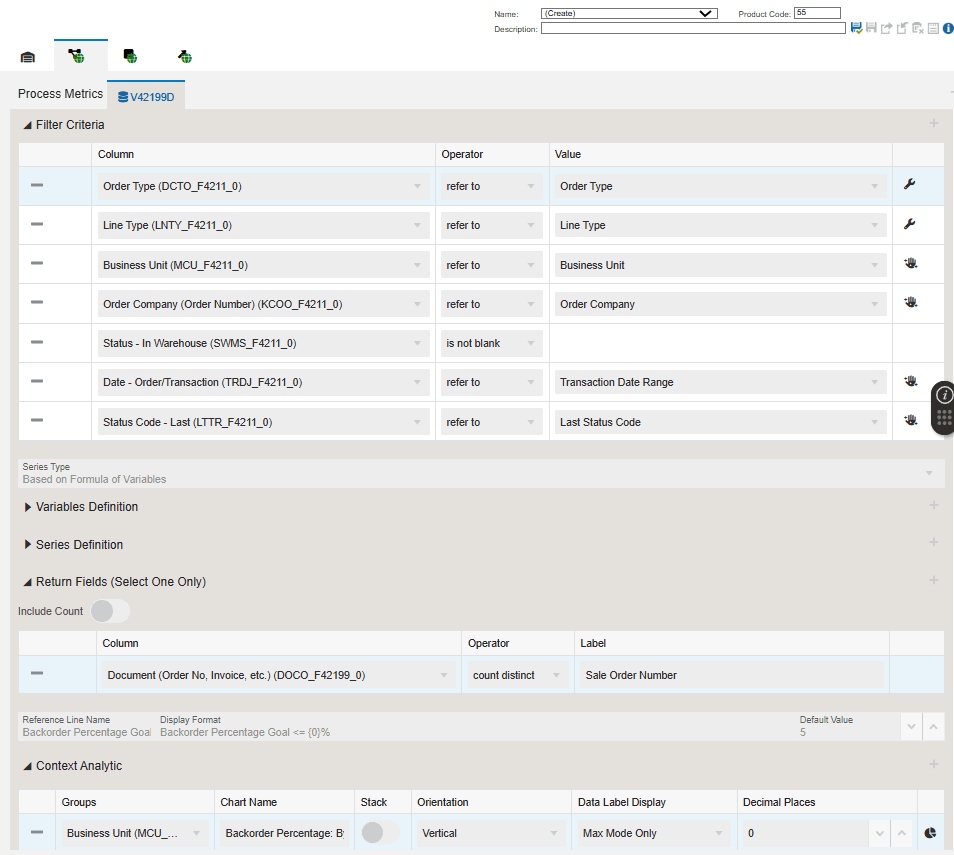Click the plus button to add a filter criterion
Screen dimensions: 954x855
tap(934, 123)
